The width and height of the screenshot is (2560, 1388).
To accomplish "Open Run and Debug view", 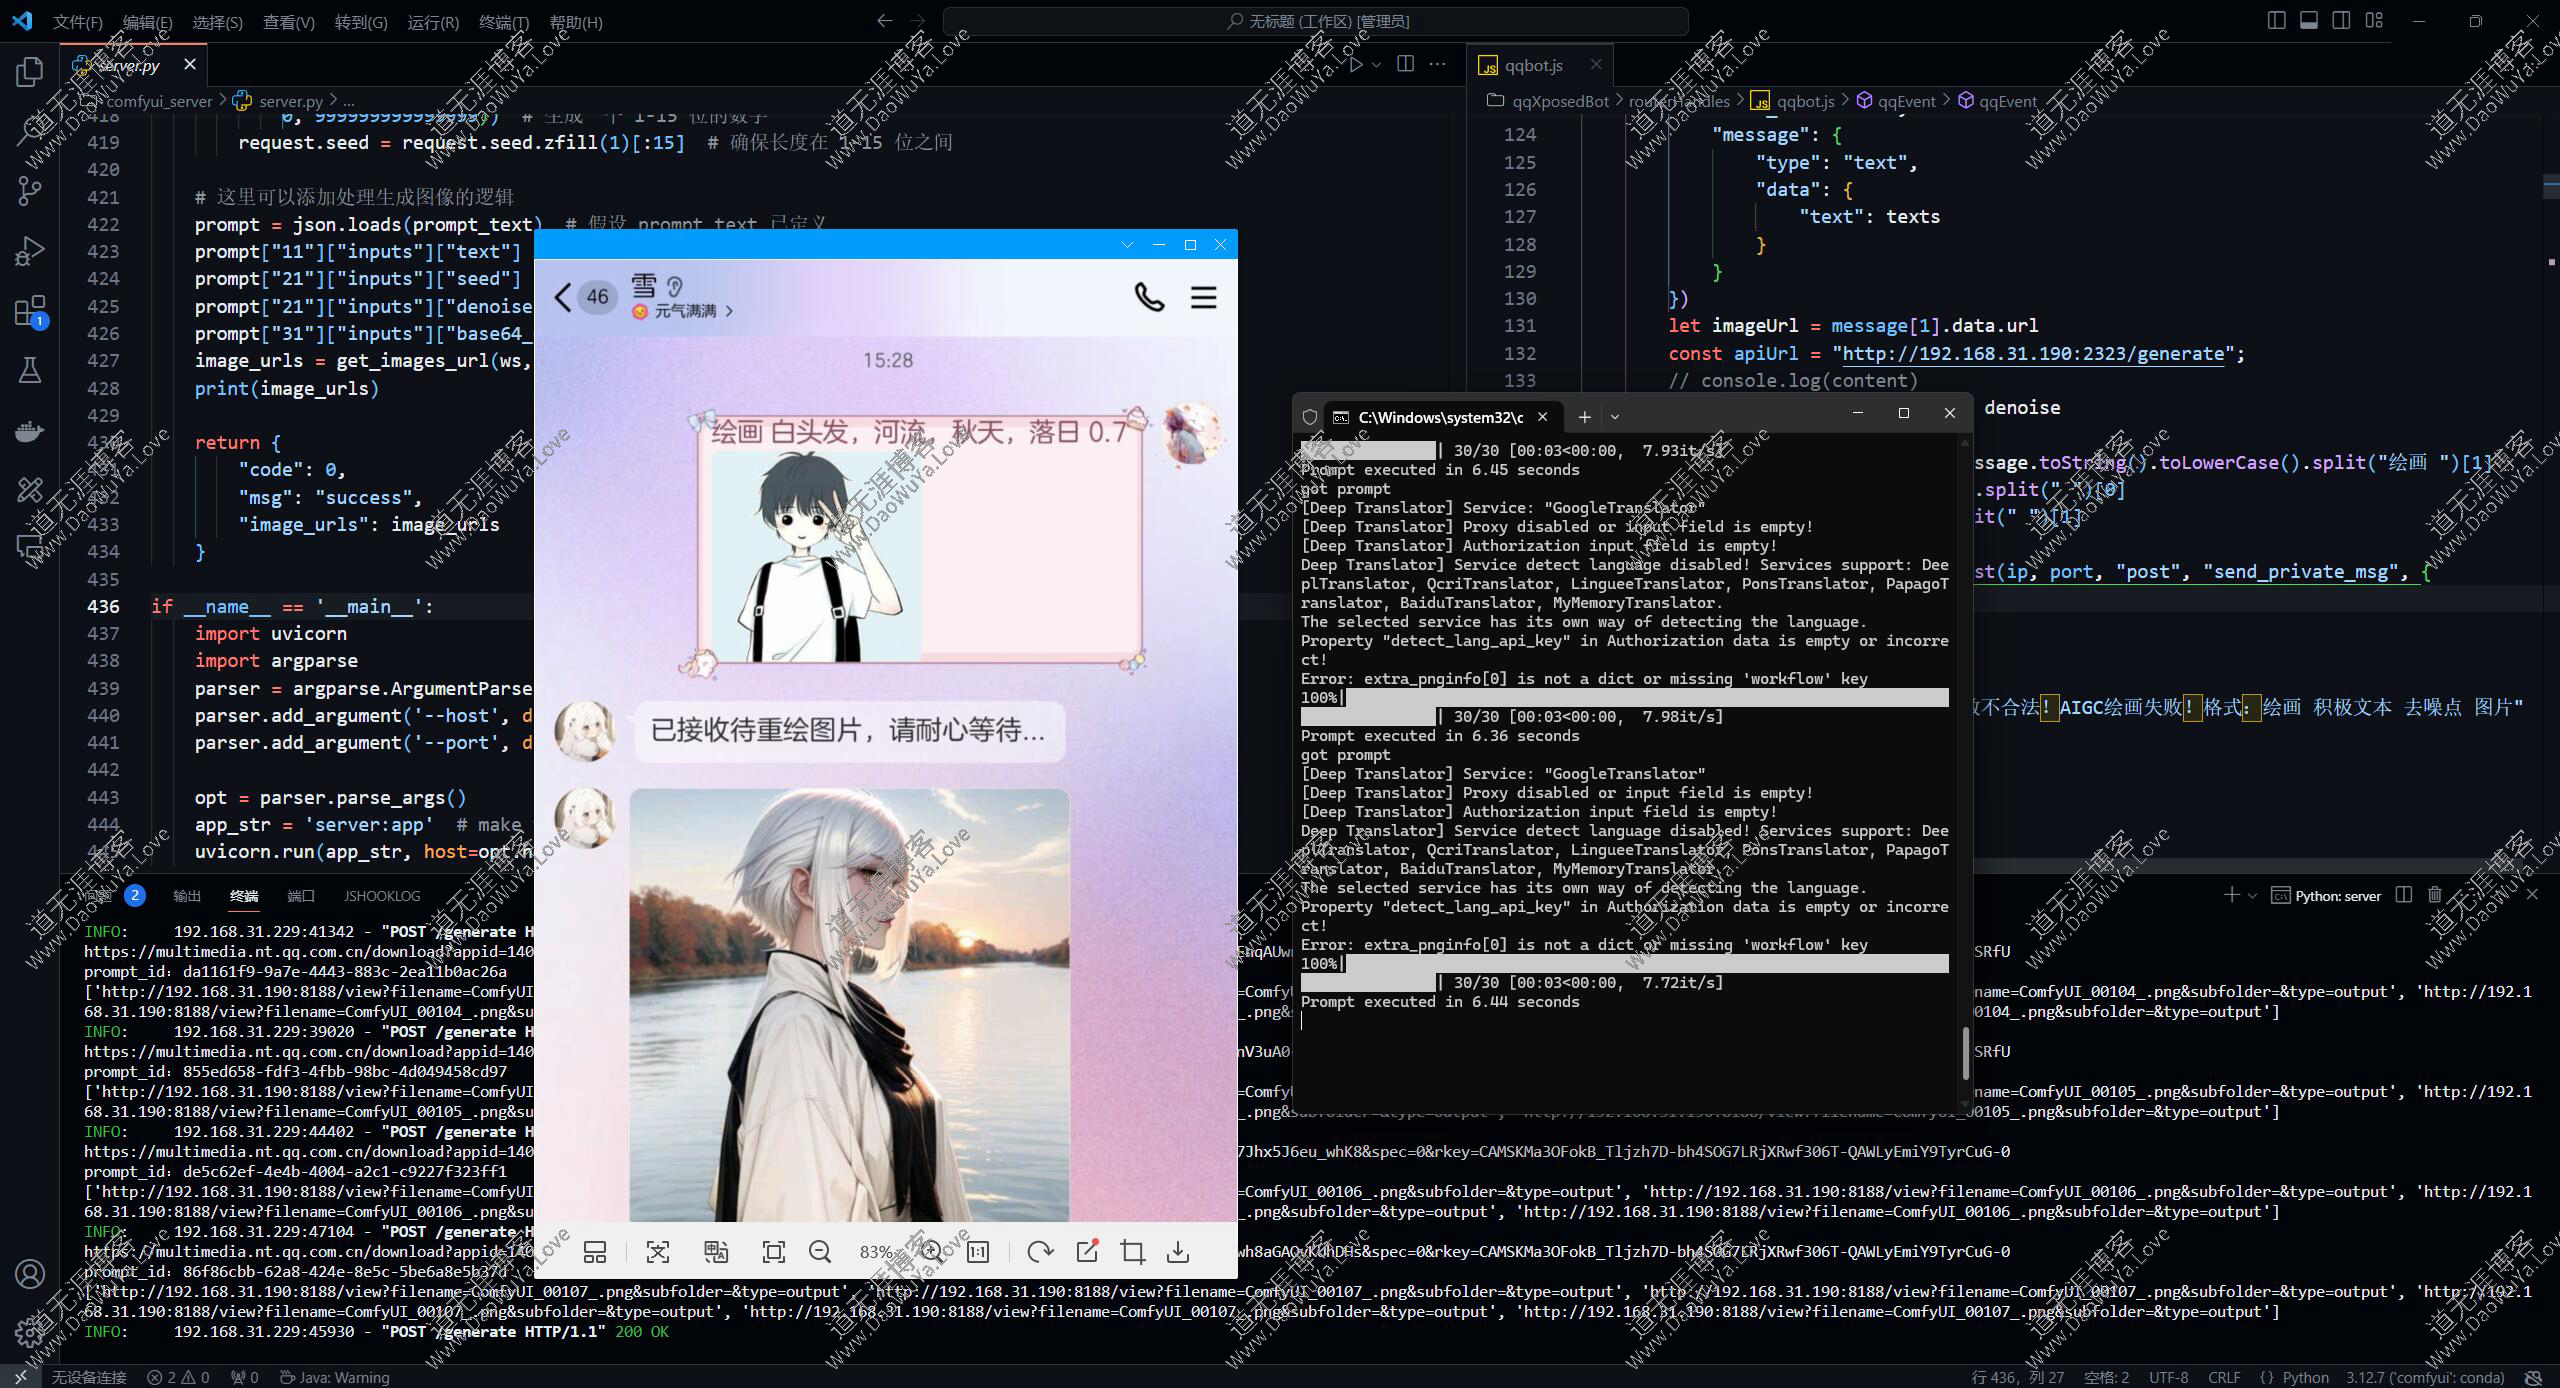I will 30,251.
